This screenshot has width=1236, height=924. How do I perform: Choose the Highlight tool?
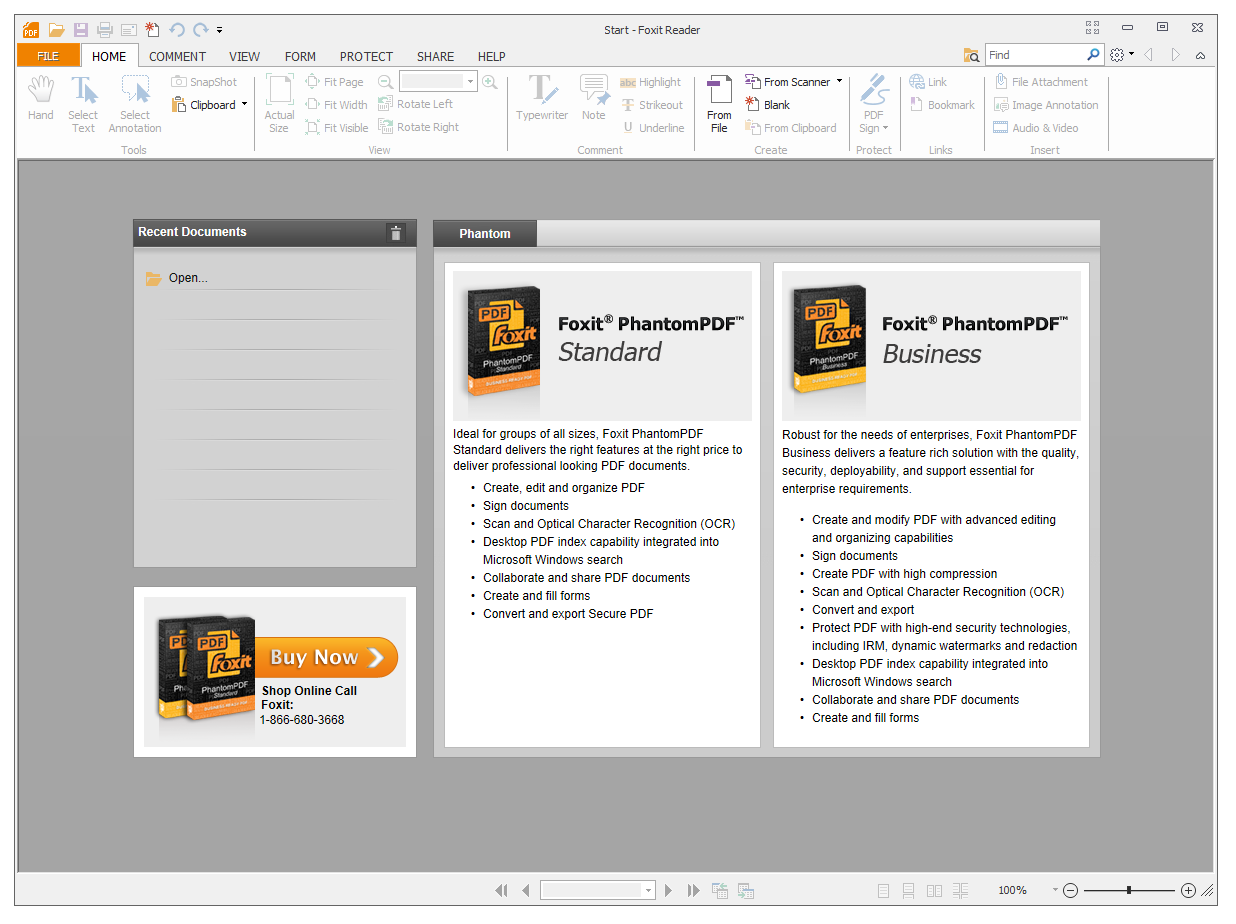(x=650, y=82)
